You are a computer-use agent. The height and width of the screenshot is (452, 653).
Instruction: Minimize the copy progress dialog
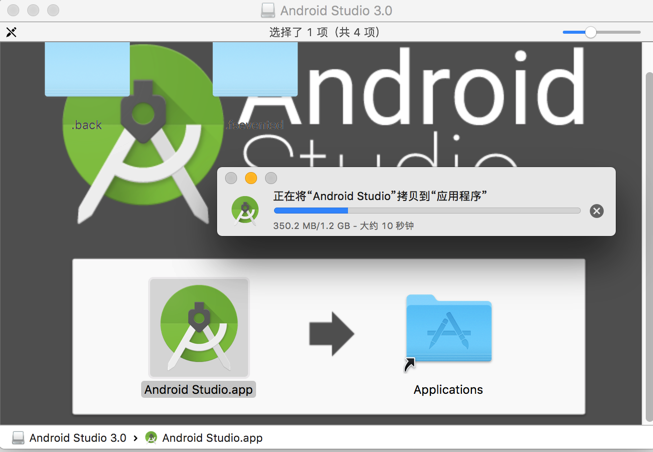251,178
